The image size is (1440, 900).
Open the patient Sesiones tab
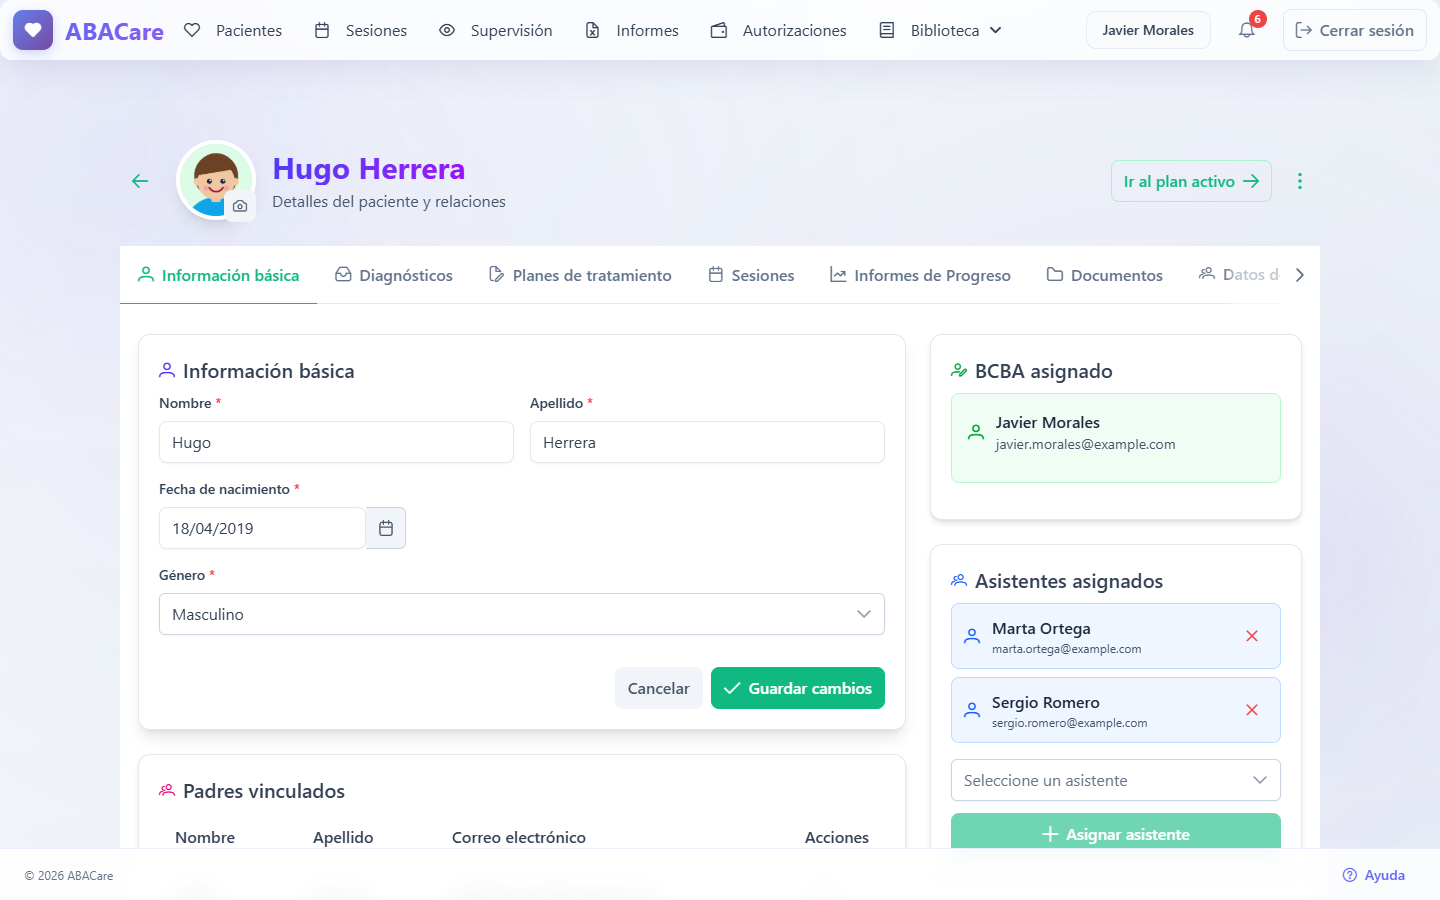tap(751, 275)
